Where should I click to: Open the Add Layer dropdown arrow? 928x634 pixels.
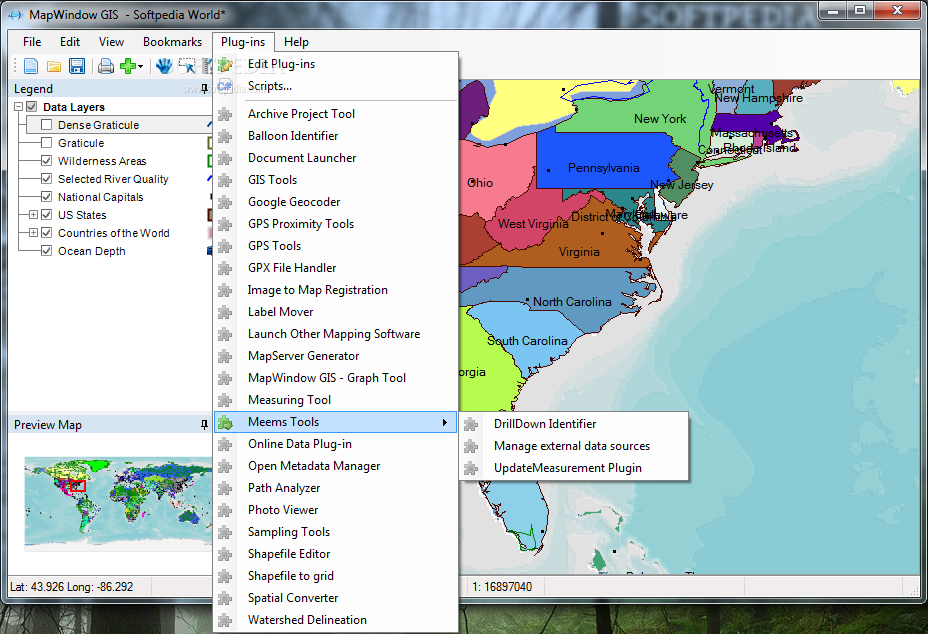pos(140,66)
